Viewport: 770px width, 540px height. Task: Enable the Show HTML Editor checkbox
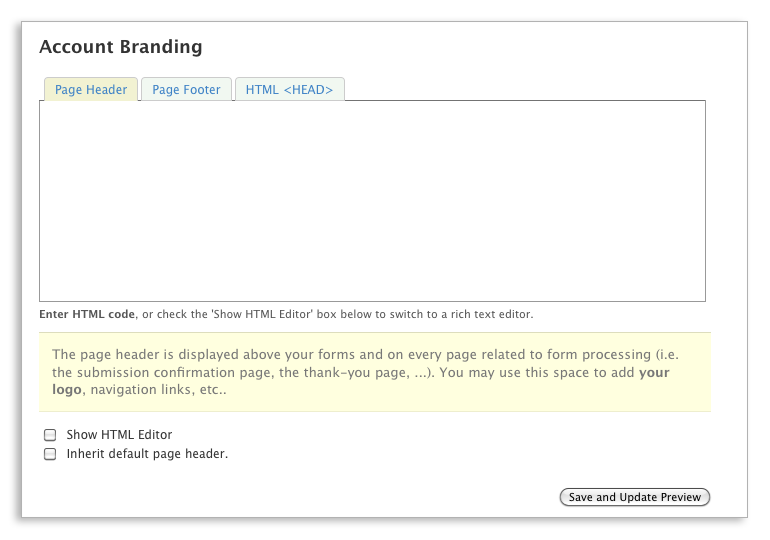(x=50, y=436)
